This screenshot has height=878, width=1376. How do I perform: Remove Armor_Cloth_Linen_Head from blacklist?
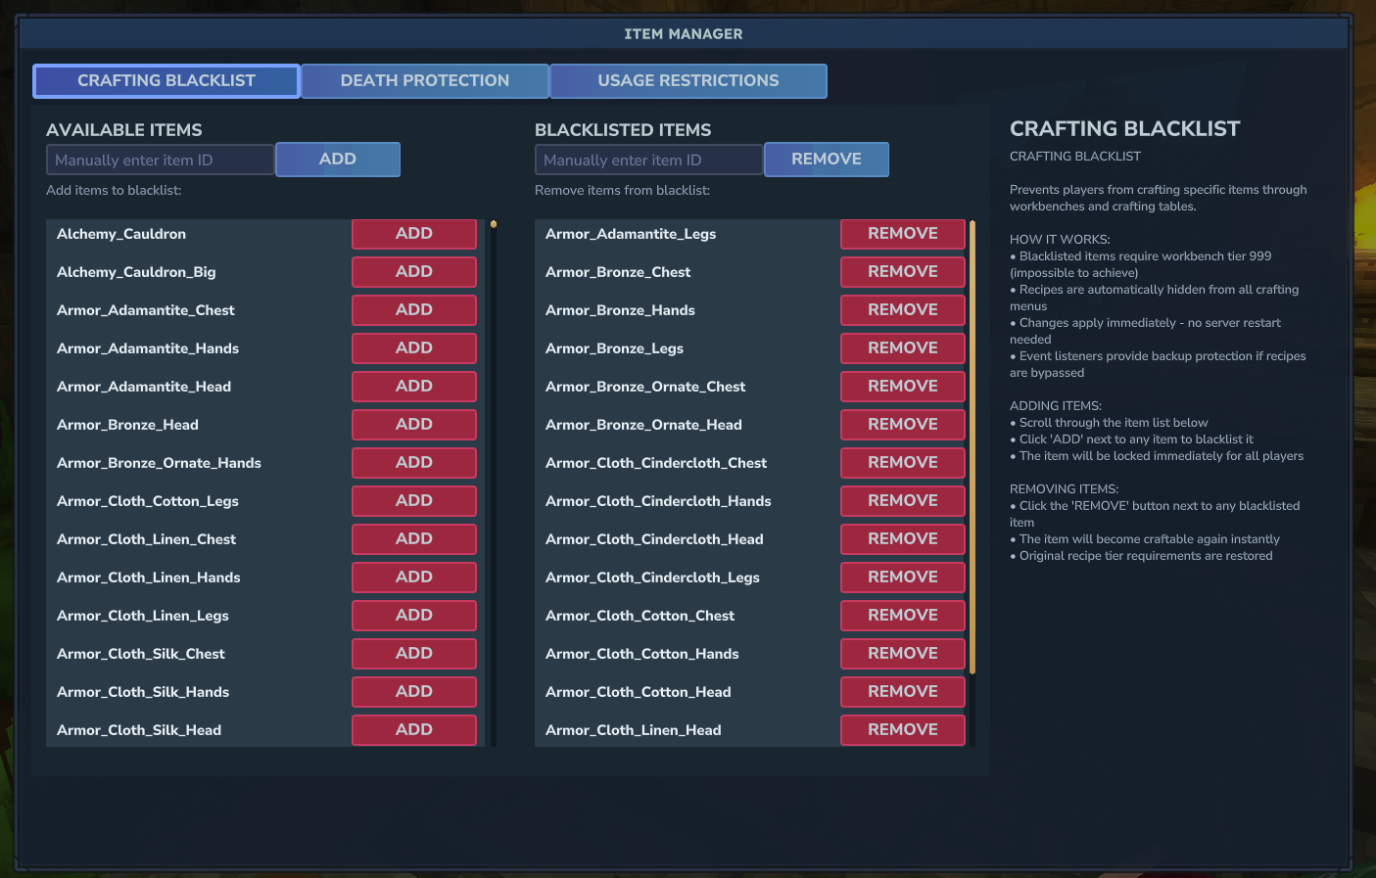pos(902,730)
